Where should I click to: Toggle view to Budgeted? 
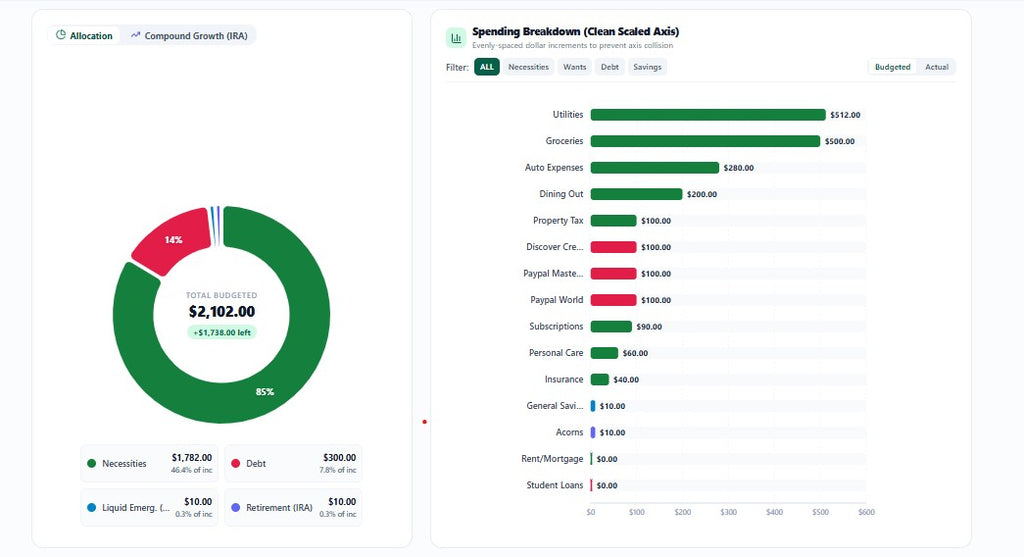892,67
